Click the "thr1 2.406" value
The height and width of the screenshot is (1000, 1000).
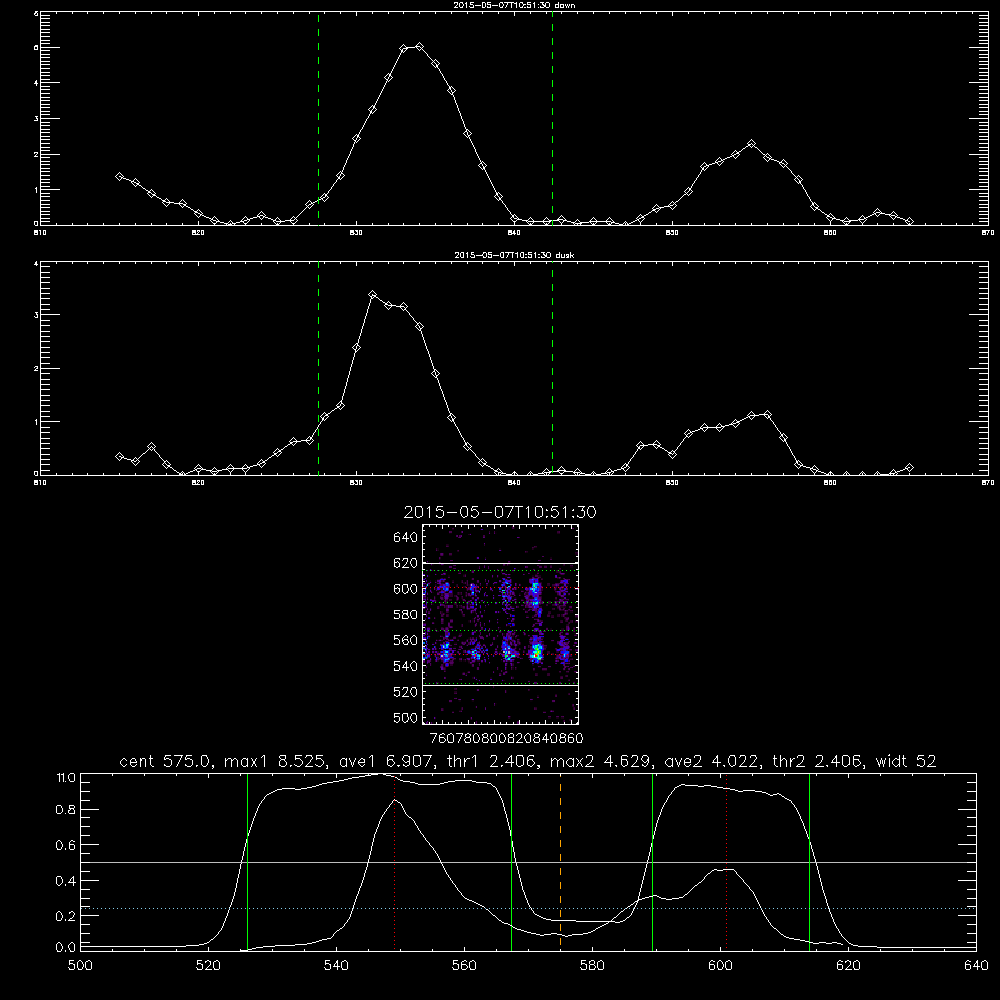point(490,761)
